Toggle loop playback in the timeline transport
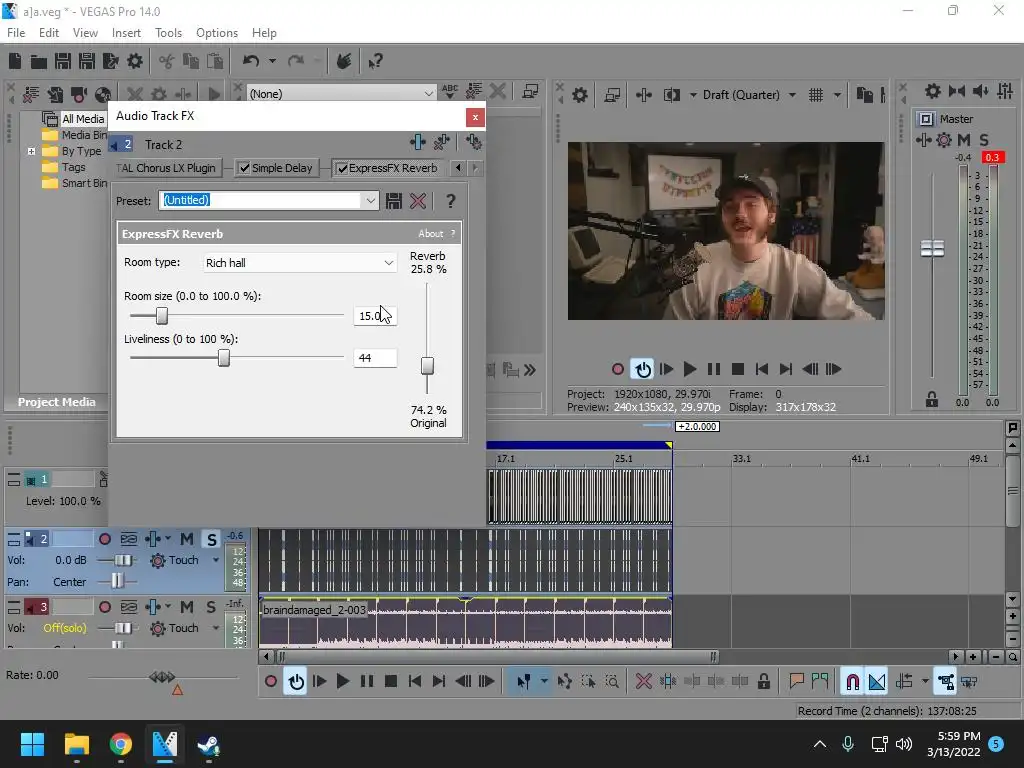Screen dimensions: 1024x768 296,682
